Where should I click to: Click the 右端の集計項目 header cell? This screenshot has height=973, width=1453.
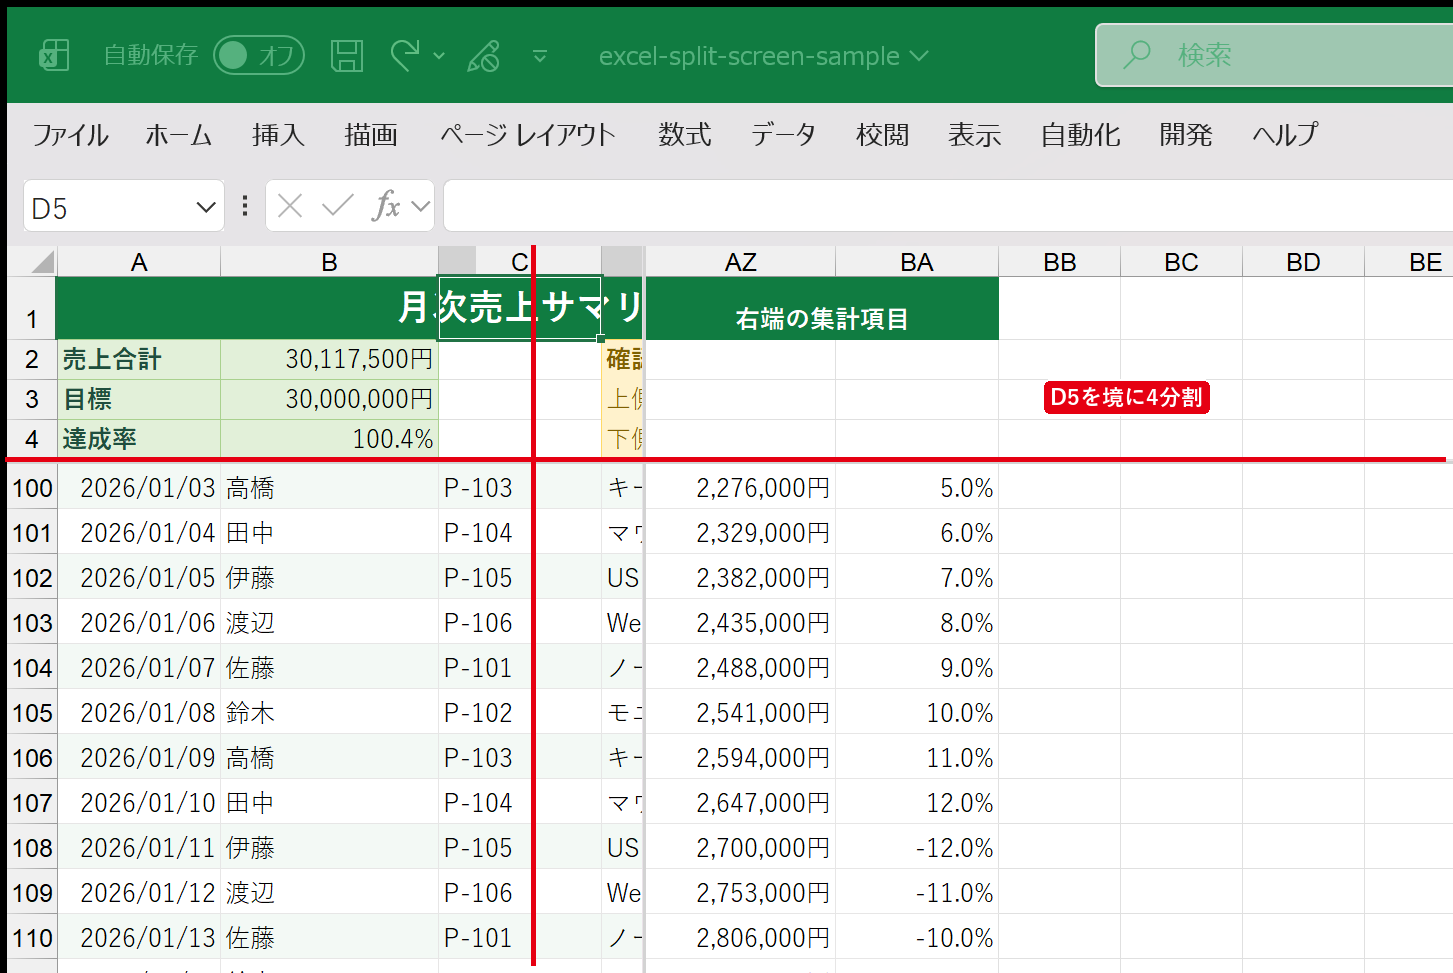[x=822, y=309]
